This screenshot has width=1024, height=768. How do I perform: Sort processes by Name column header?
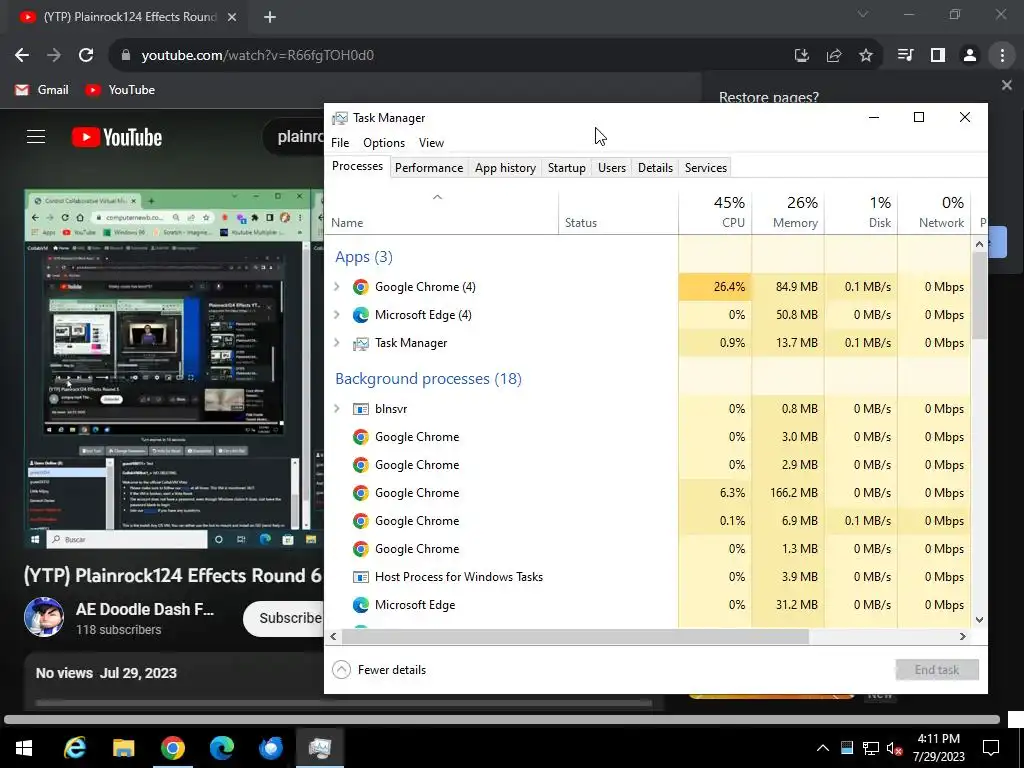441,212
